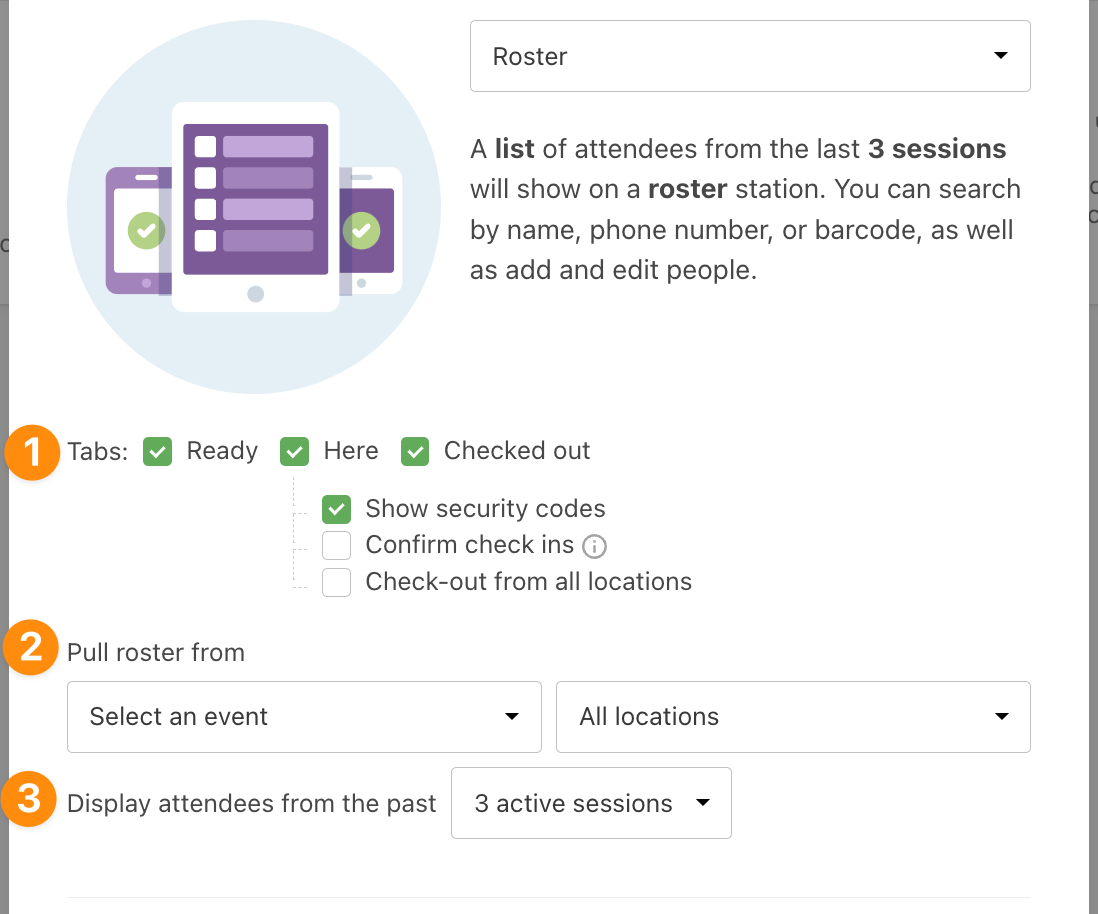
Task: Click the green checkmark on right phone illustration
Action: pos(361,230)
